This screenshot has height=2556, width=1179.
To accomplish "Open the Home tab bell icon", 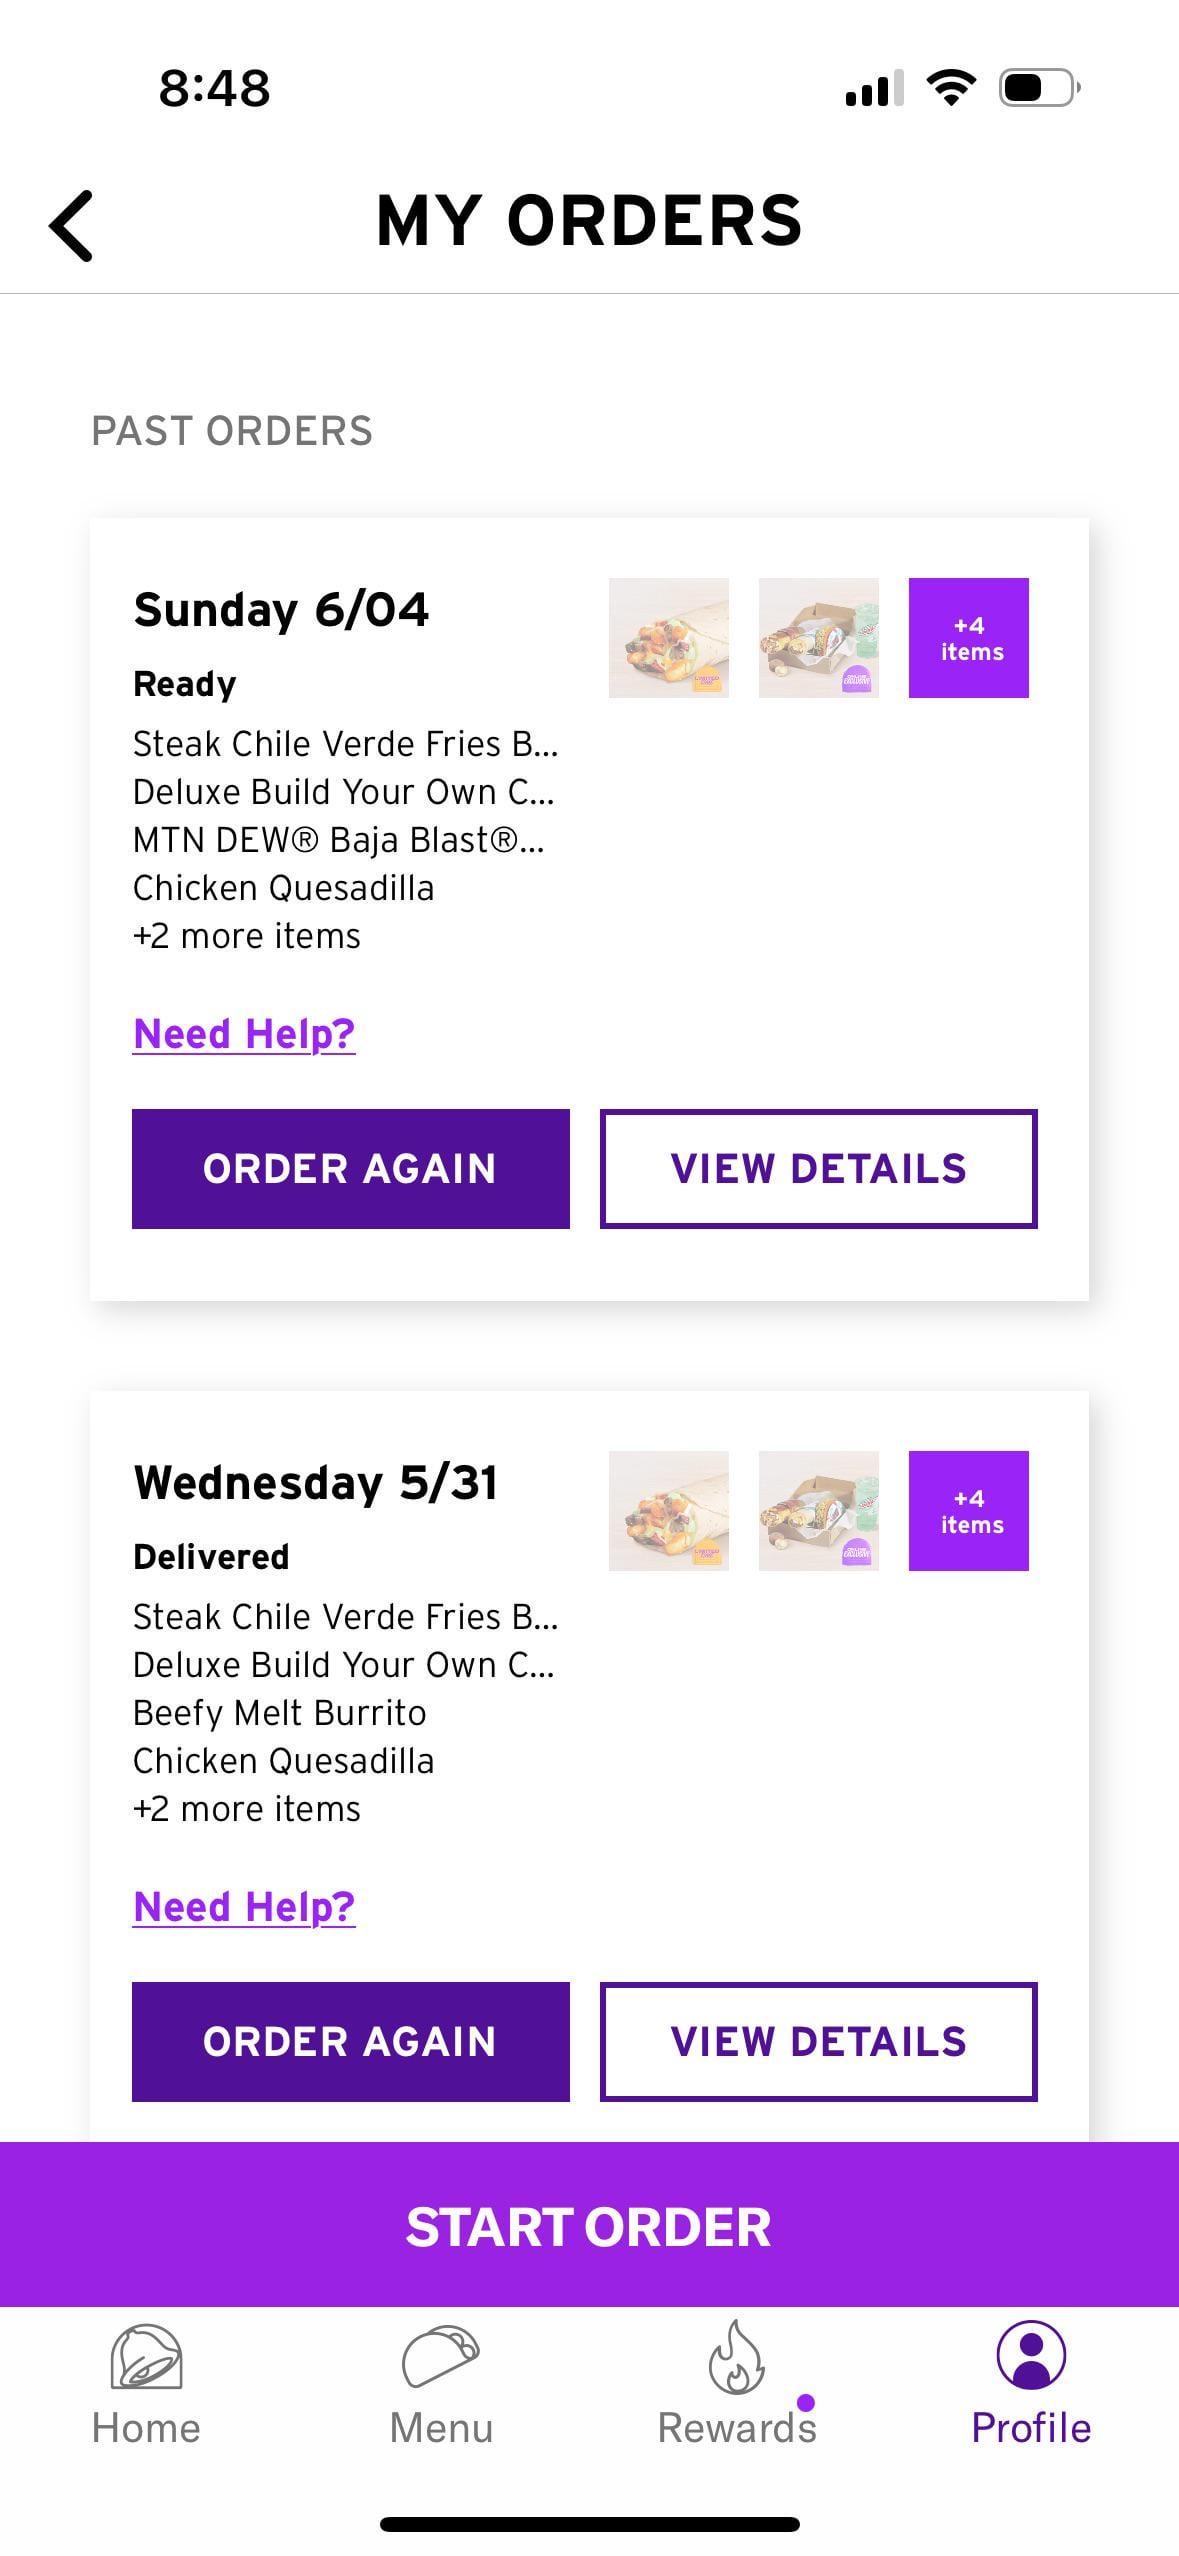I will point(146,2358).
